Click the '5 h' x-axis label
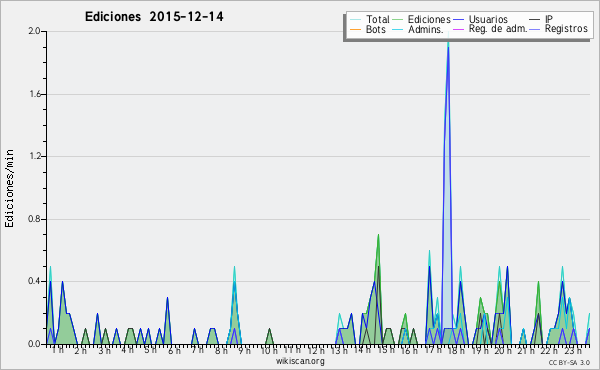 coord(150,350)
